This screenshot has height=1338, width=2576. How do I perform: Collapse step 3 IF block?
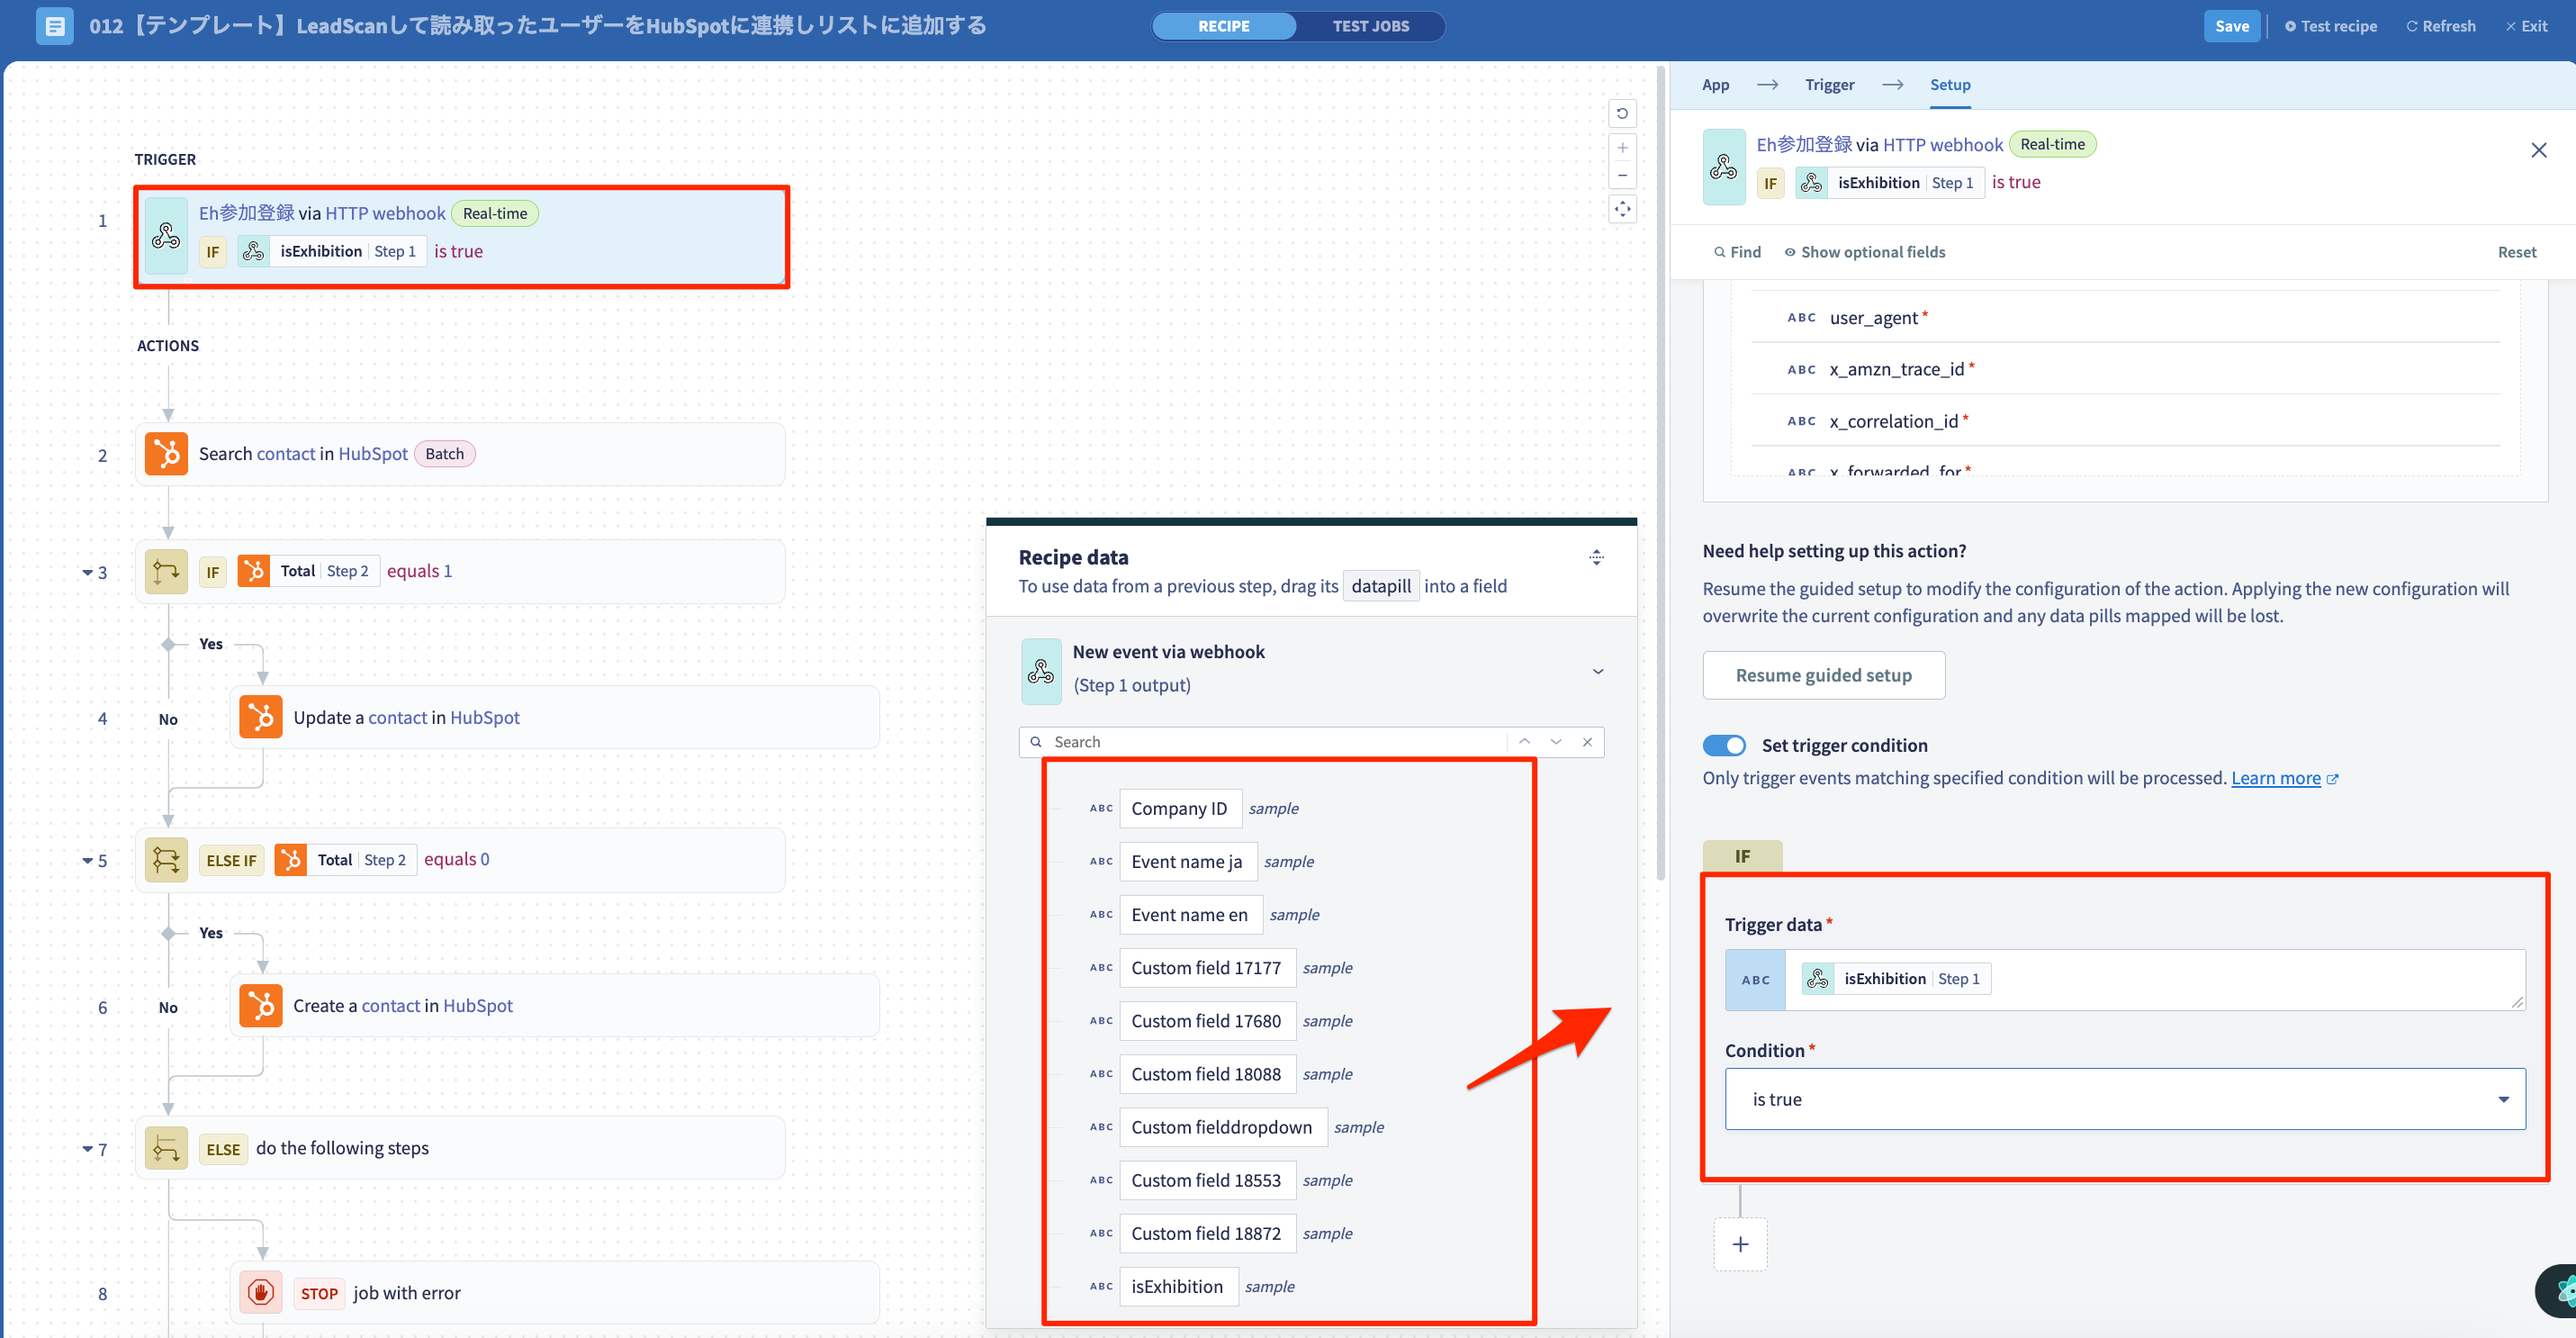click(x=87, y=573)
